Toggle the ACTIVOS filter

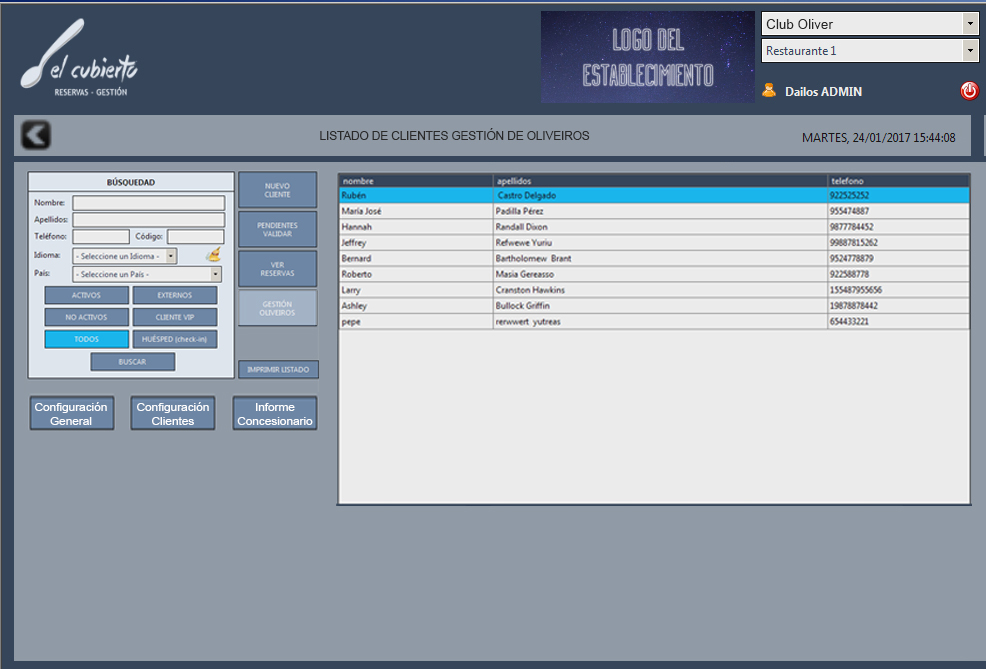[x=86, y=296]
